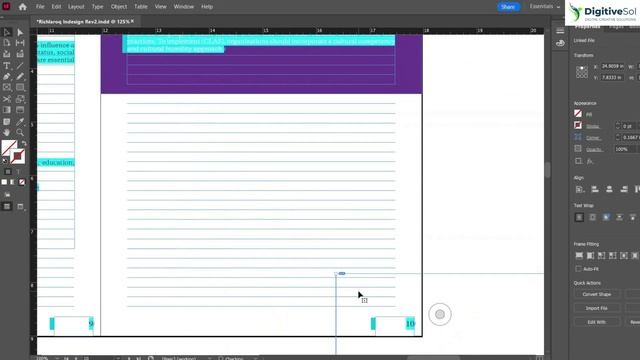Select the Eyedropper tool
Image resolution: width=640 pixels, height=360 pixels.
tap(20, 122)
